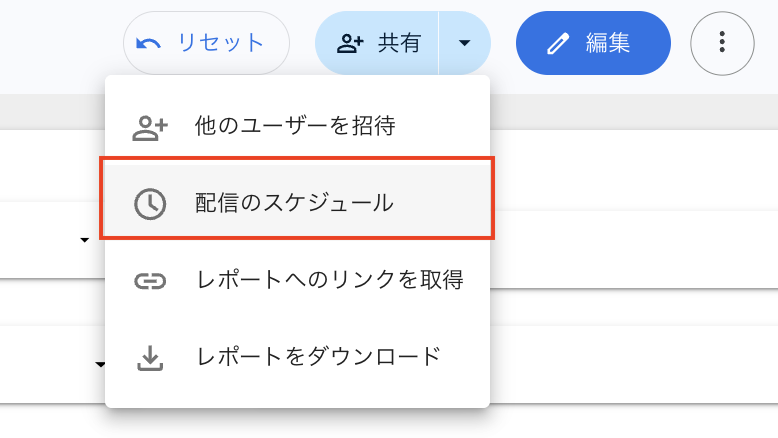Click the pencil icon on 編集 button
This screenshot has width=778, height=438.
point(557,43)
